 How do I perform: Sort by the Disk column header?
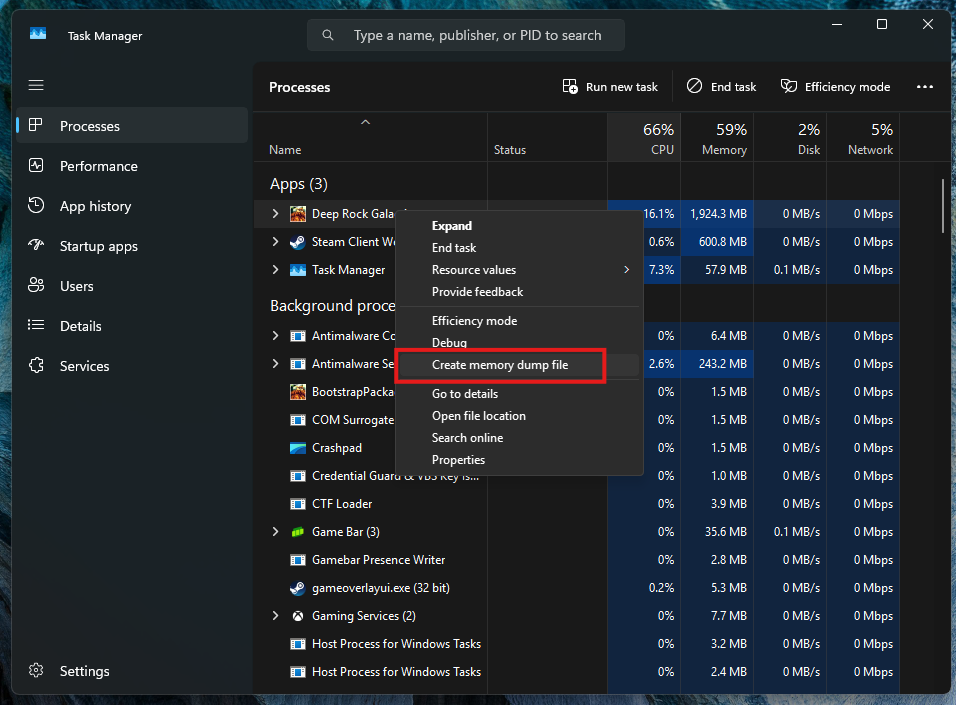coord(790,137)
